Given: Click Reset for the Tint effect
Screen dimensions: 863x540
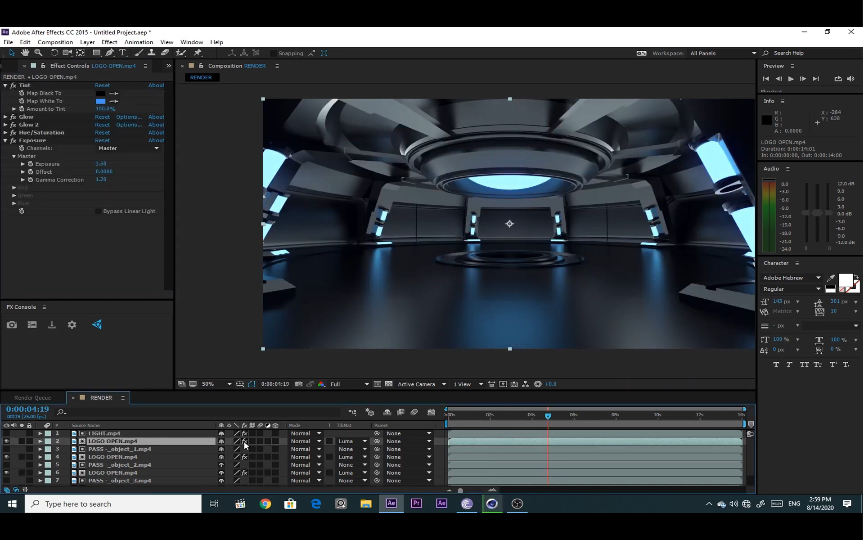Looking at the screenshot, I should [102, 85].
